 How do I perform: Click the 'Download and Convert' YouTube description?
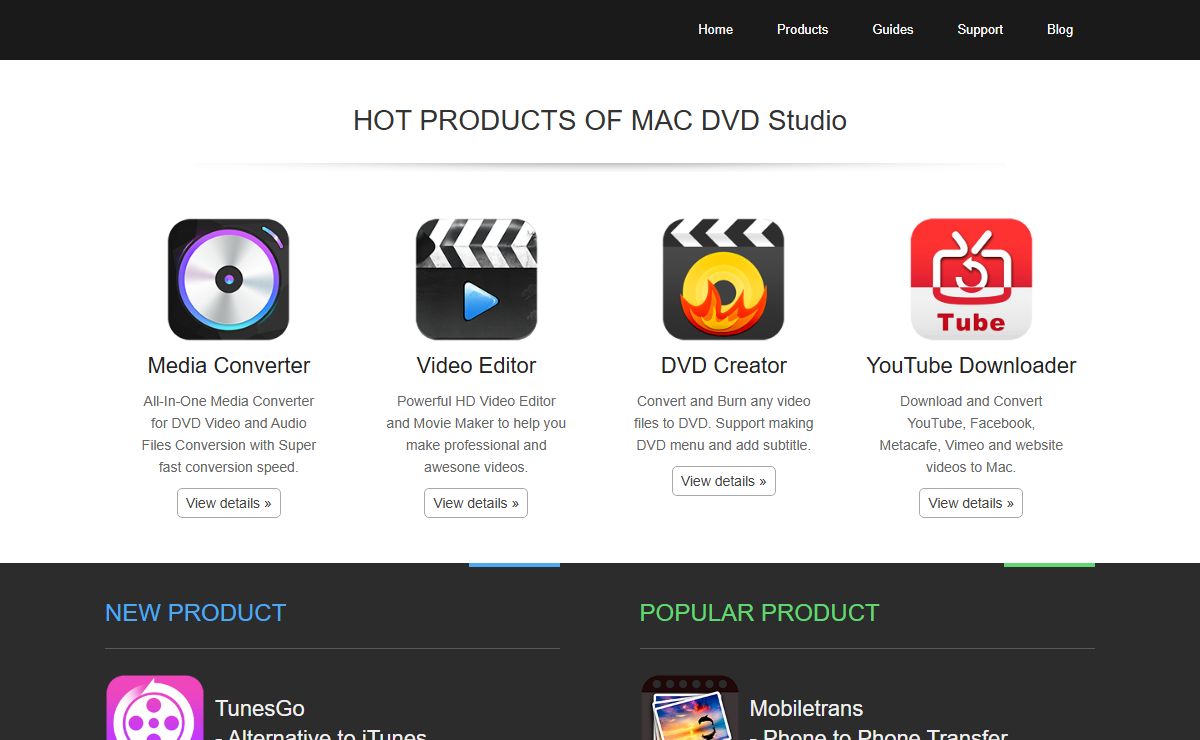tap(971, 434)
